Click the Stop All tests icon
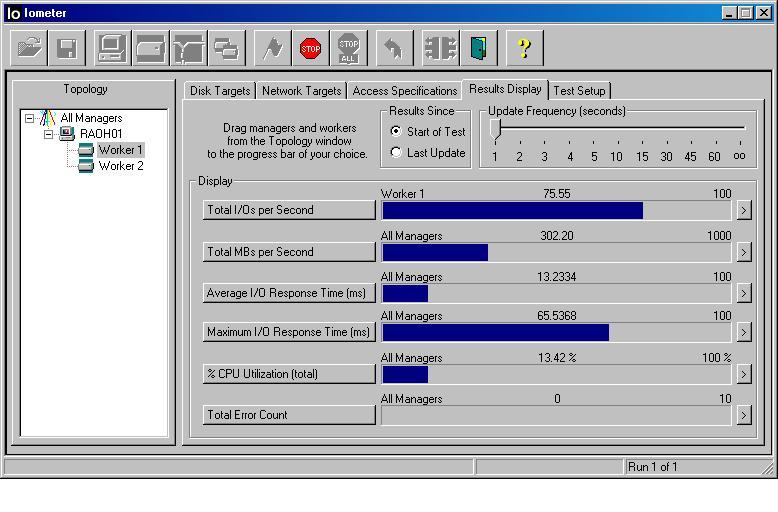 (x=349, y=48)
